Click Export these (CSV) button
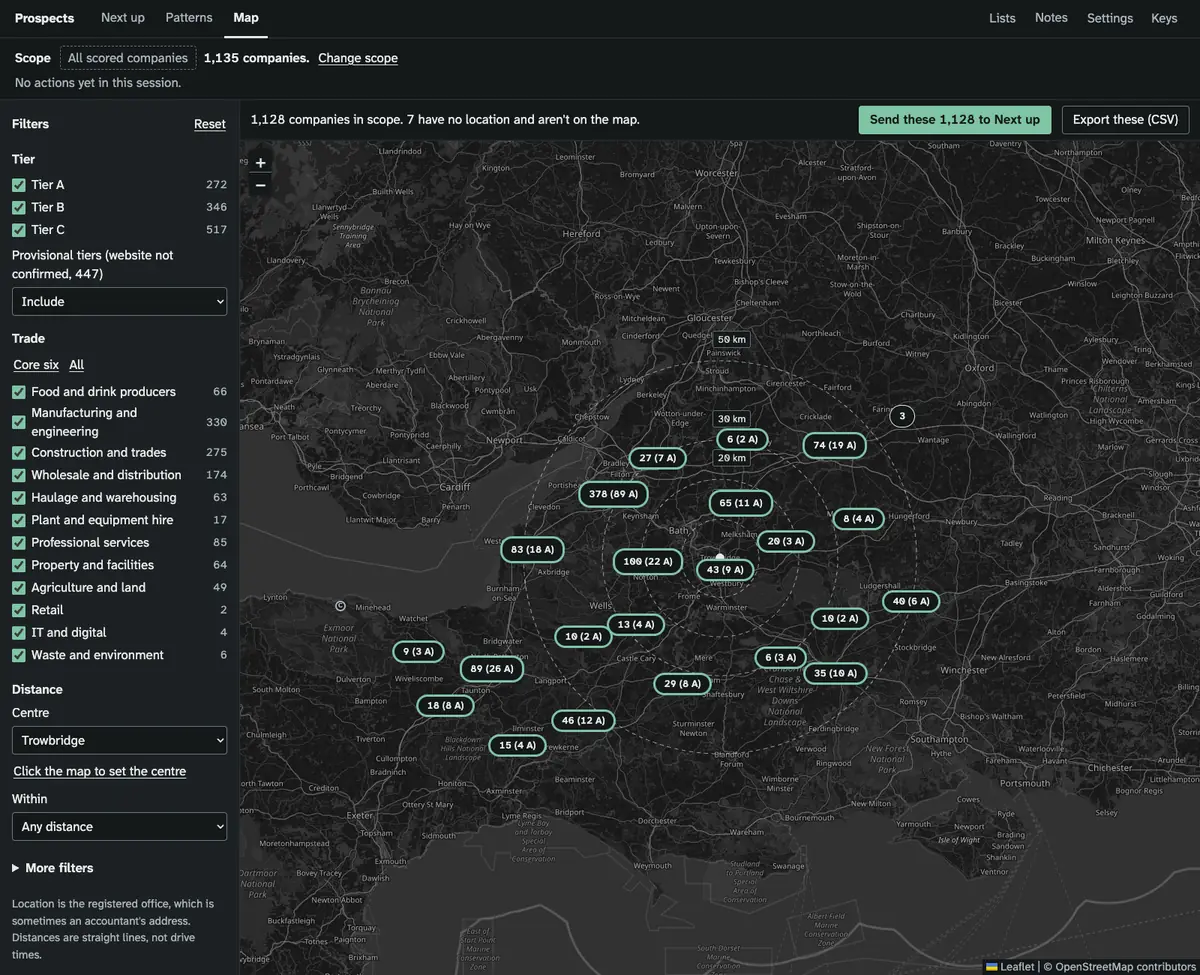Viewport: 1200px width, 975px height. coord(1126,120)
